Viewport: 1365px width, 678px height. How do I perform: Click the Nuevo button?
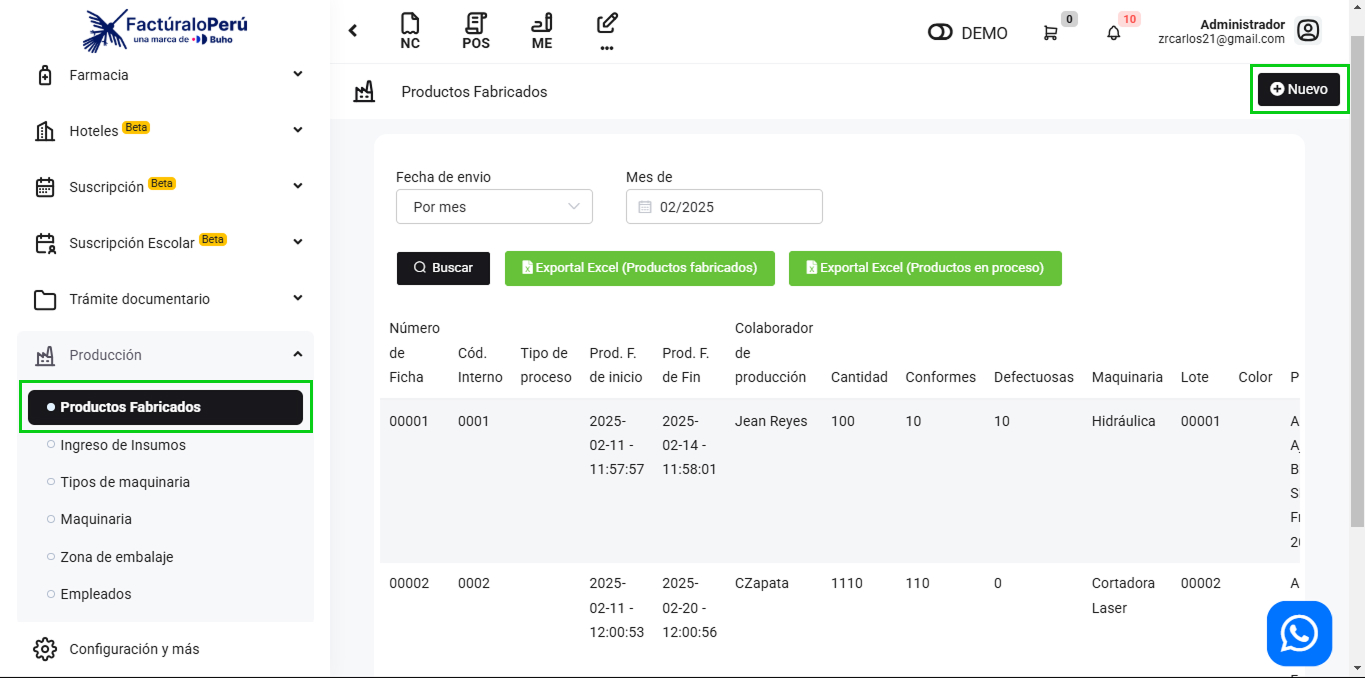(1298, 89)
